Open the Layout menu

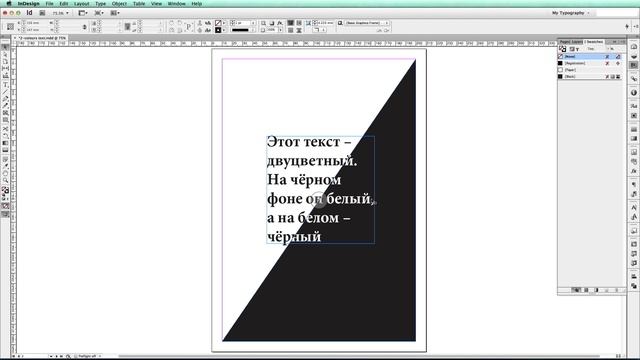pyautogui.click(x=82, y=4)
